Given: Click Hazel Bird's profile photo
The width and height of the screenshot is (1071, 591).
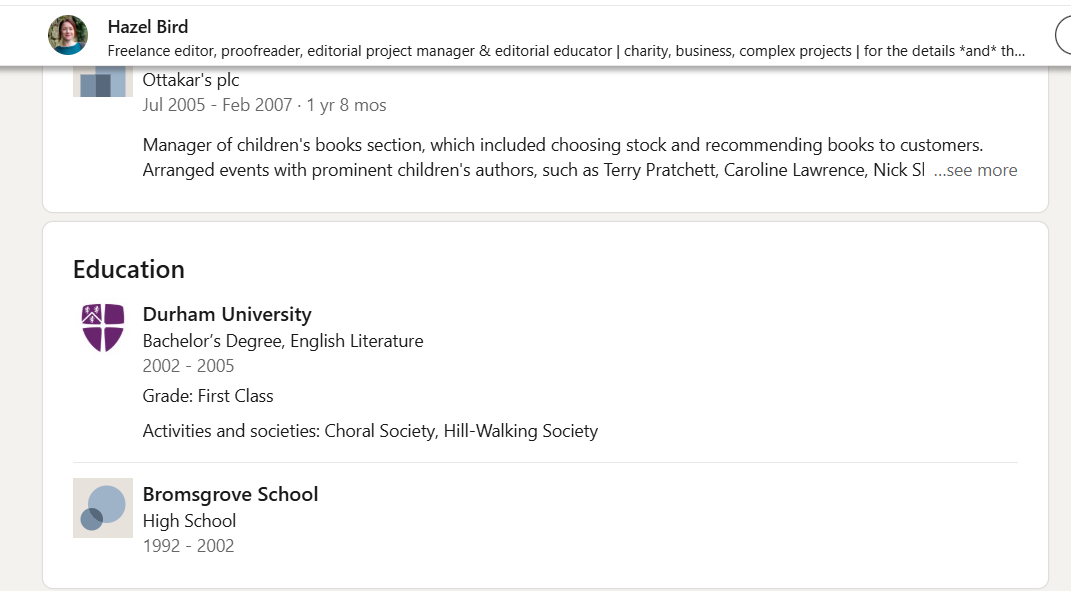Looking at the screenshot, I should tap(68, 36).
